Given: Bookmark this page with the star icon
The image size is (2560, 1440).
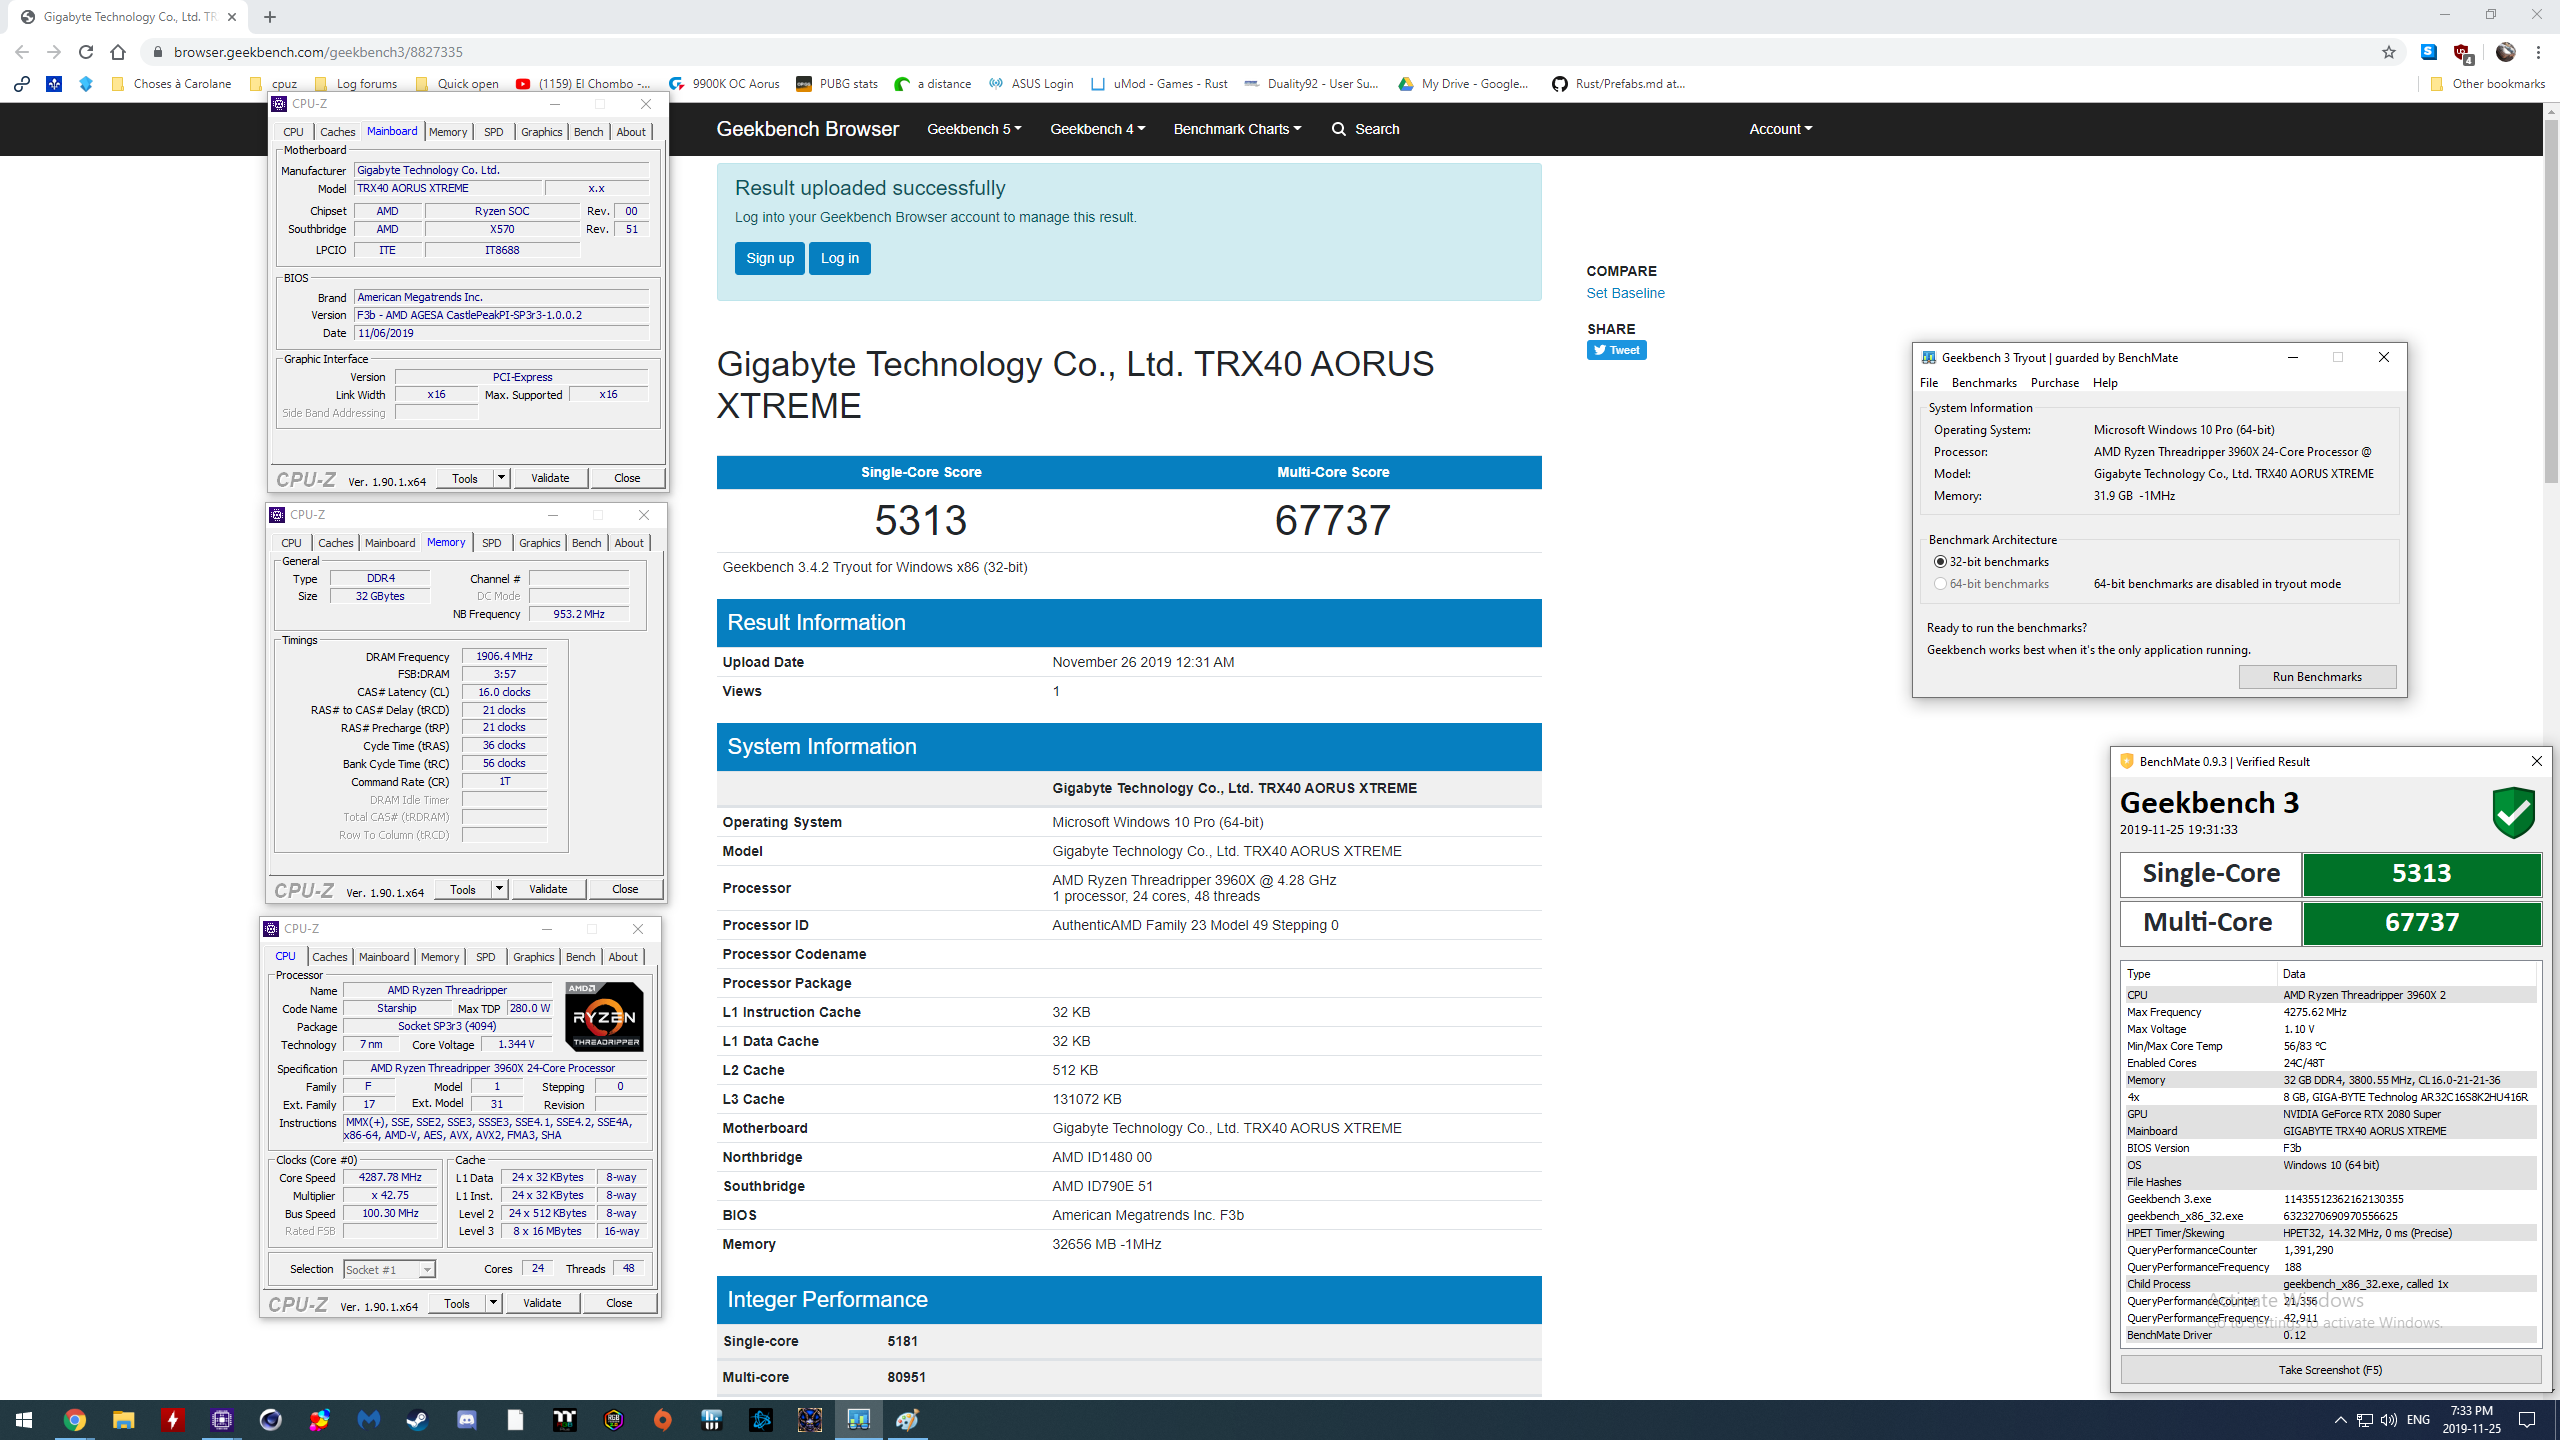Looking at the screenshot, I should pyautogui.click(x=2389, y=52).
